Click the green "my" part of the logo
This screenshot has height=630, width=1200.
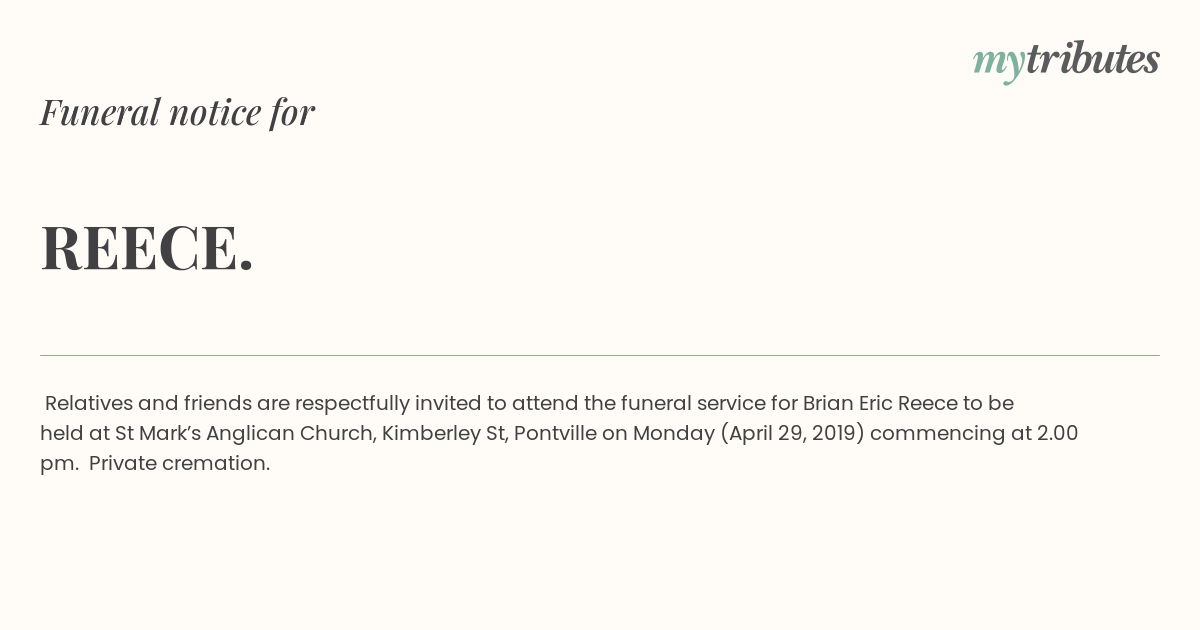coord(998,62)
